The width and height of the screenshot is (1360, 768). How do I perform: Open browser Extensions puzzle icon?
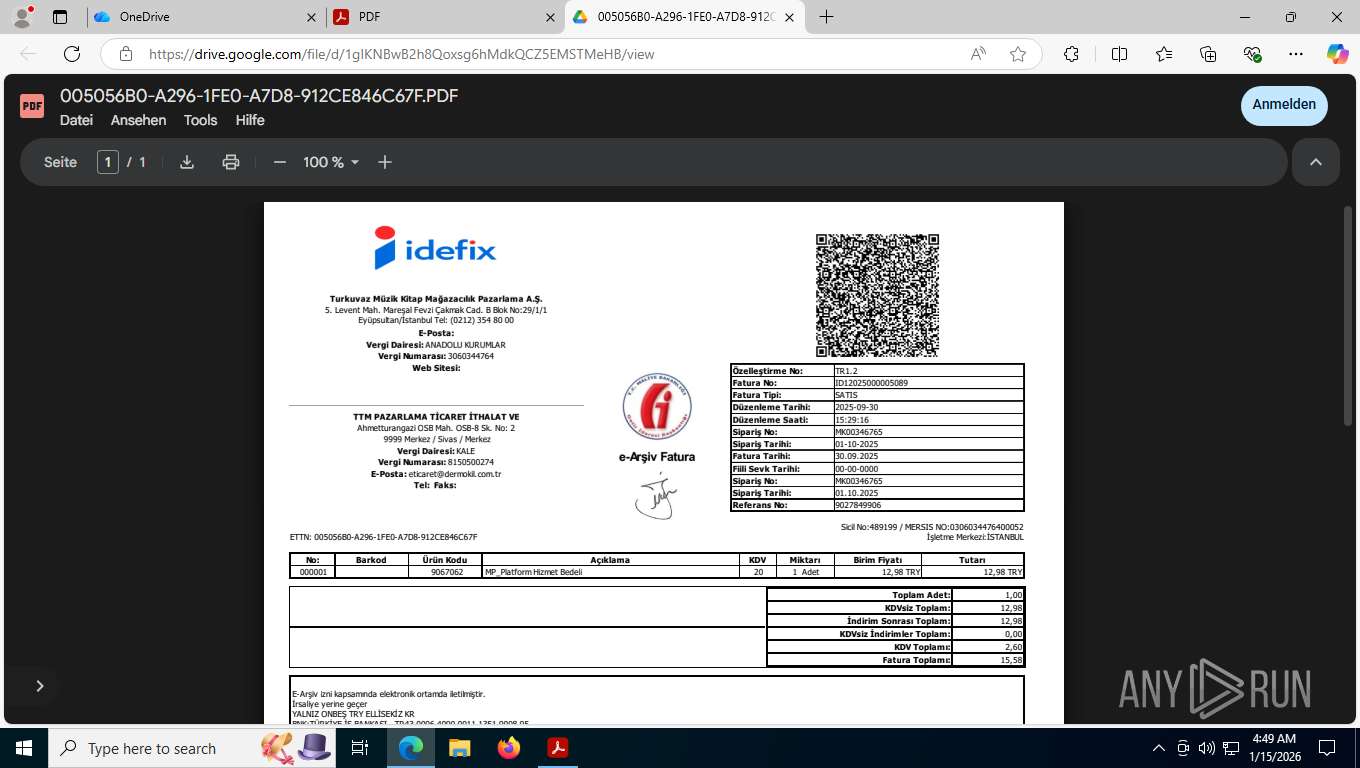pos(1071,54)
